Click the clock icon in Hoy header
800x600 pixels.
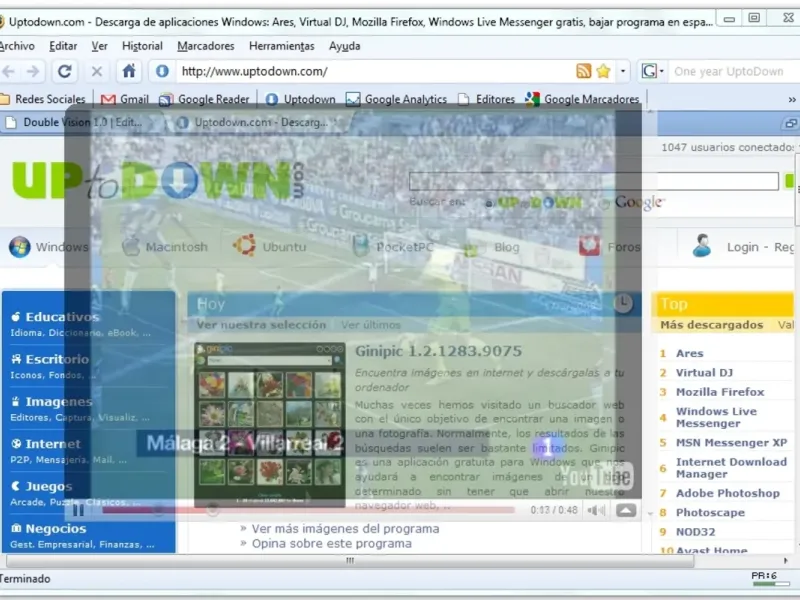623,303
